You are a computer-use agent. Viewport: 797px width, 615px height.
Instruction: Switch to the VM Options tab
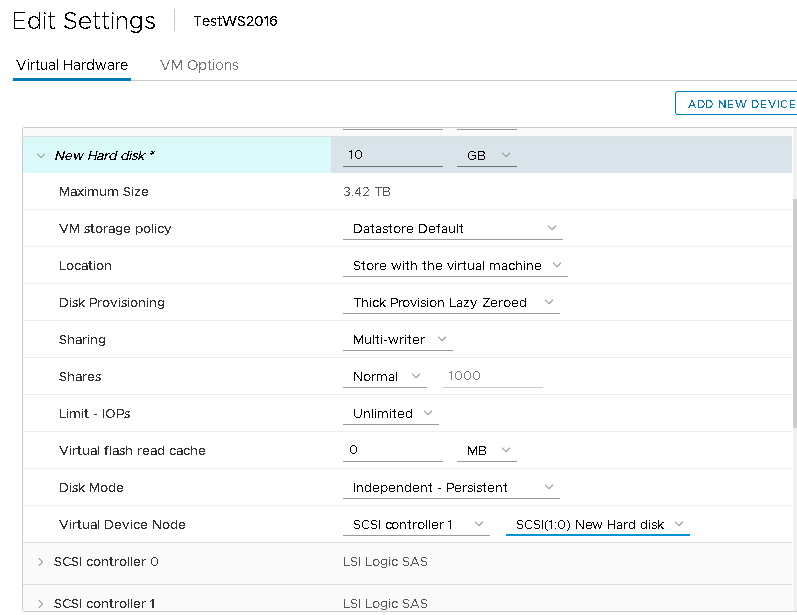[199, 65]
